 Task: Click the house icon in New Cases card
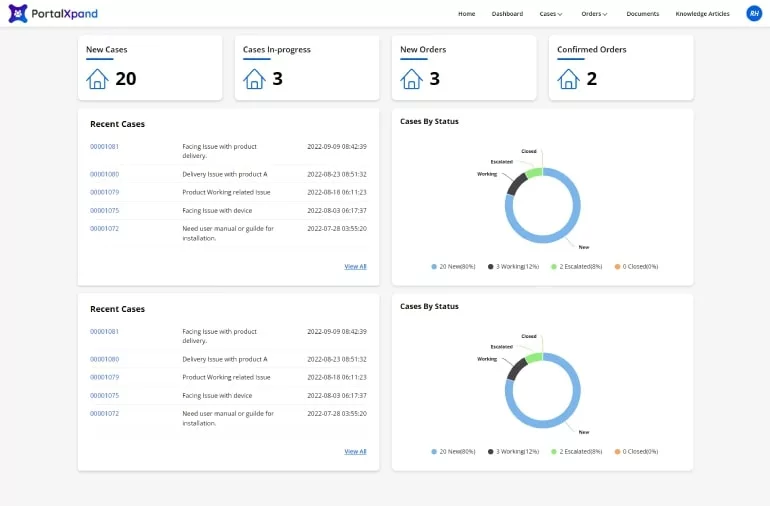point(97,79)
